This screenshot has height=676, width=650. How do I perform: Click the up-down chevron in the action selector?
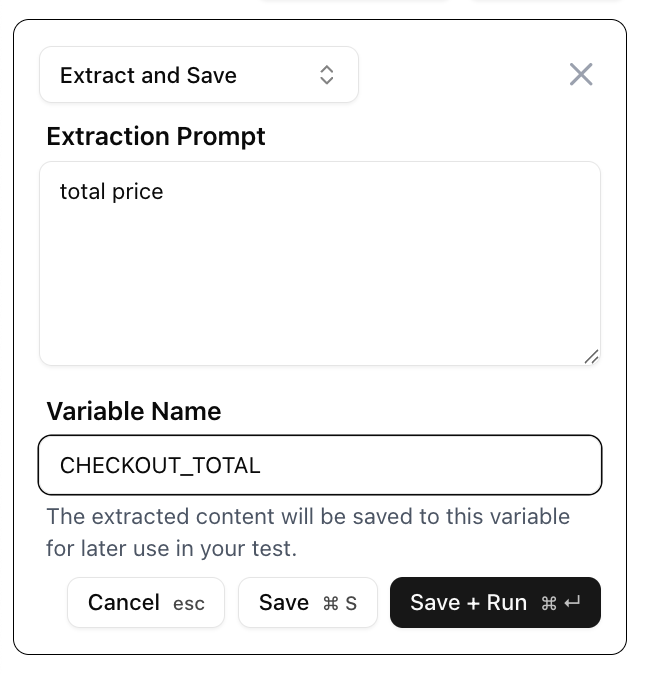click(327, 75)
